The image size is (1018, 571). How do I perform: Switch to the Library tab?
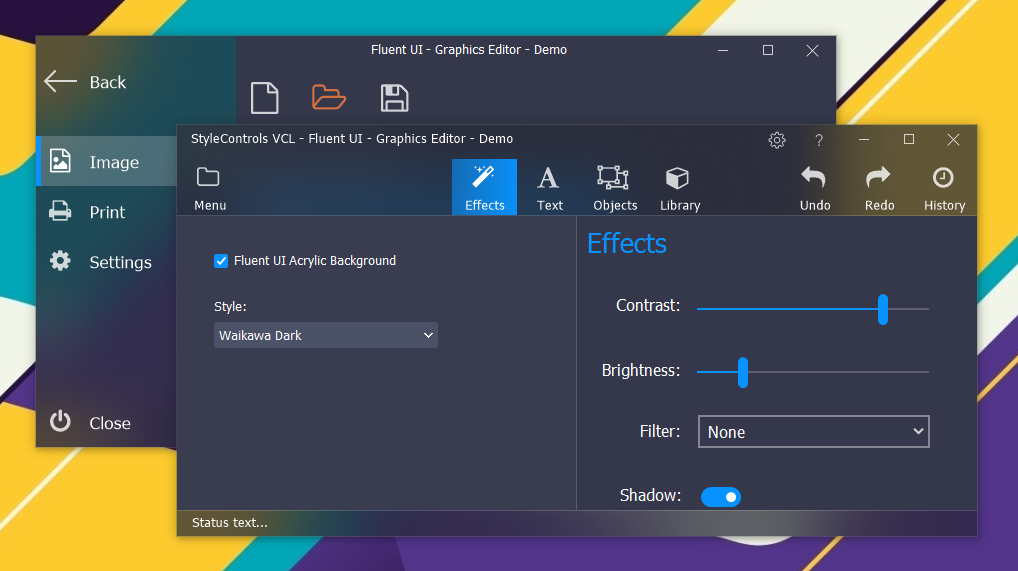(680, 187)
